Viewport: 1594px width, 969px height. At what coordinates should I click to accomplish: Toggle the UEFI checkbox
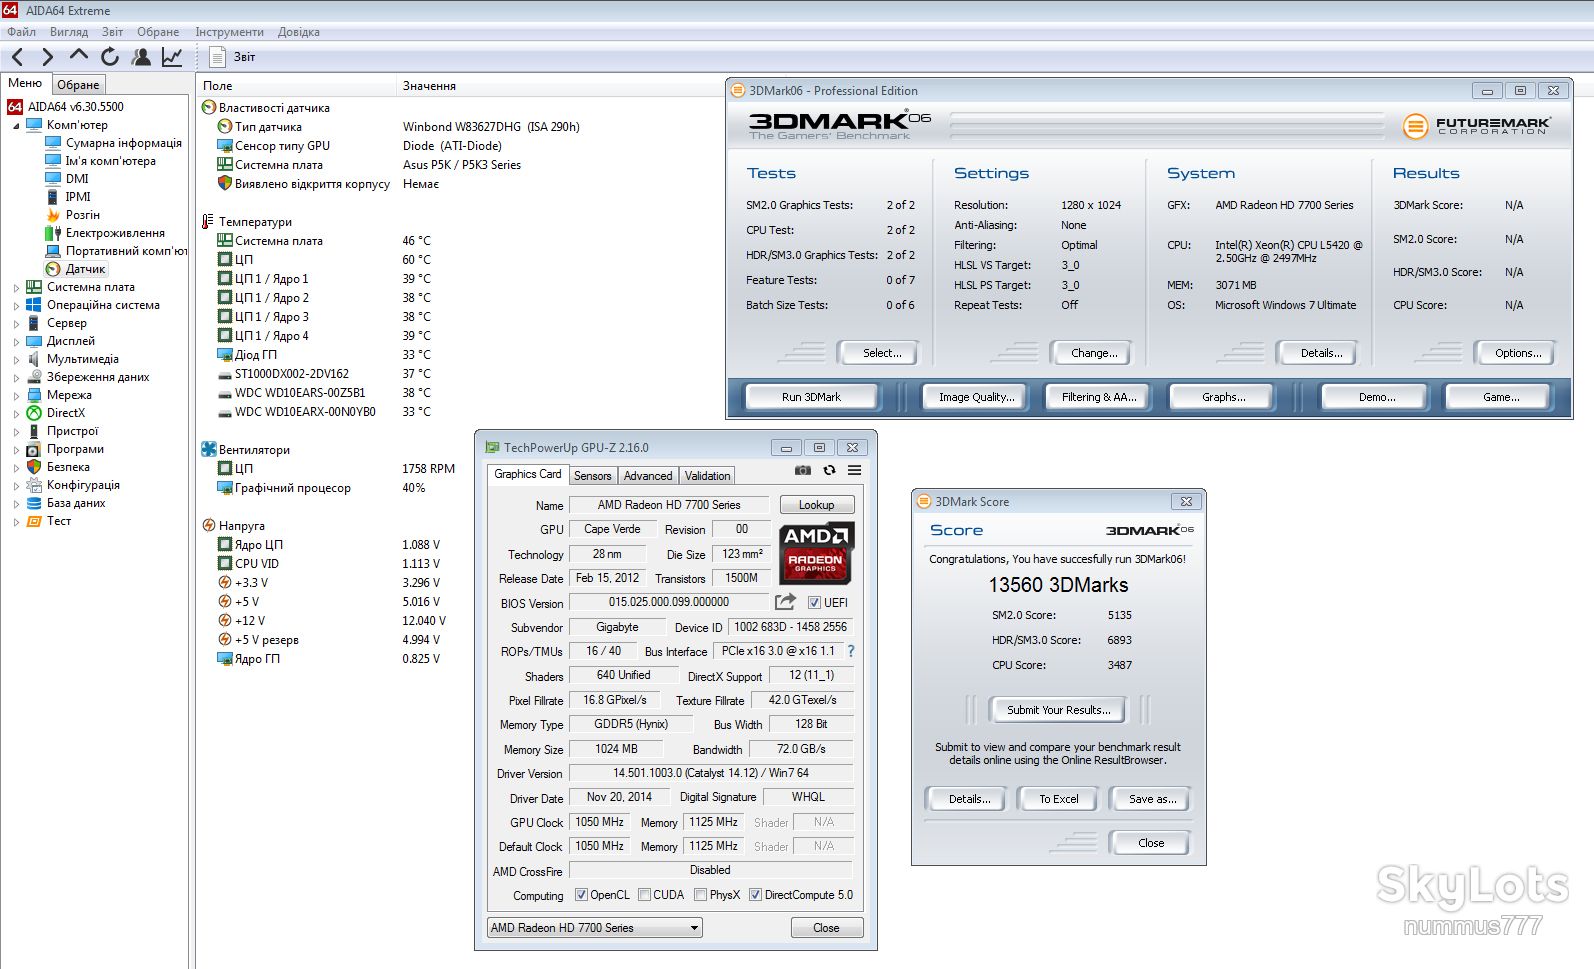[815, 603]
